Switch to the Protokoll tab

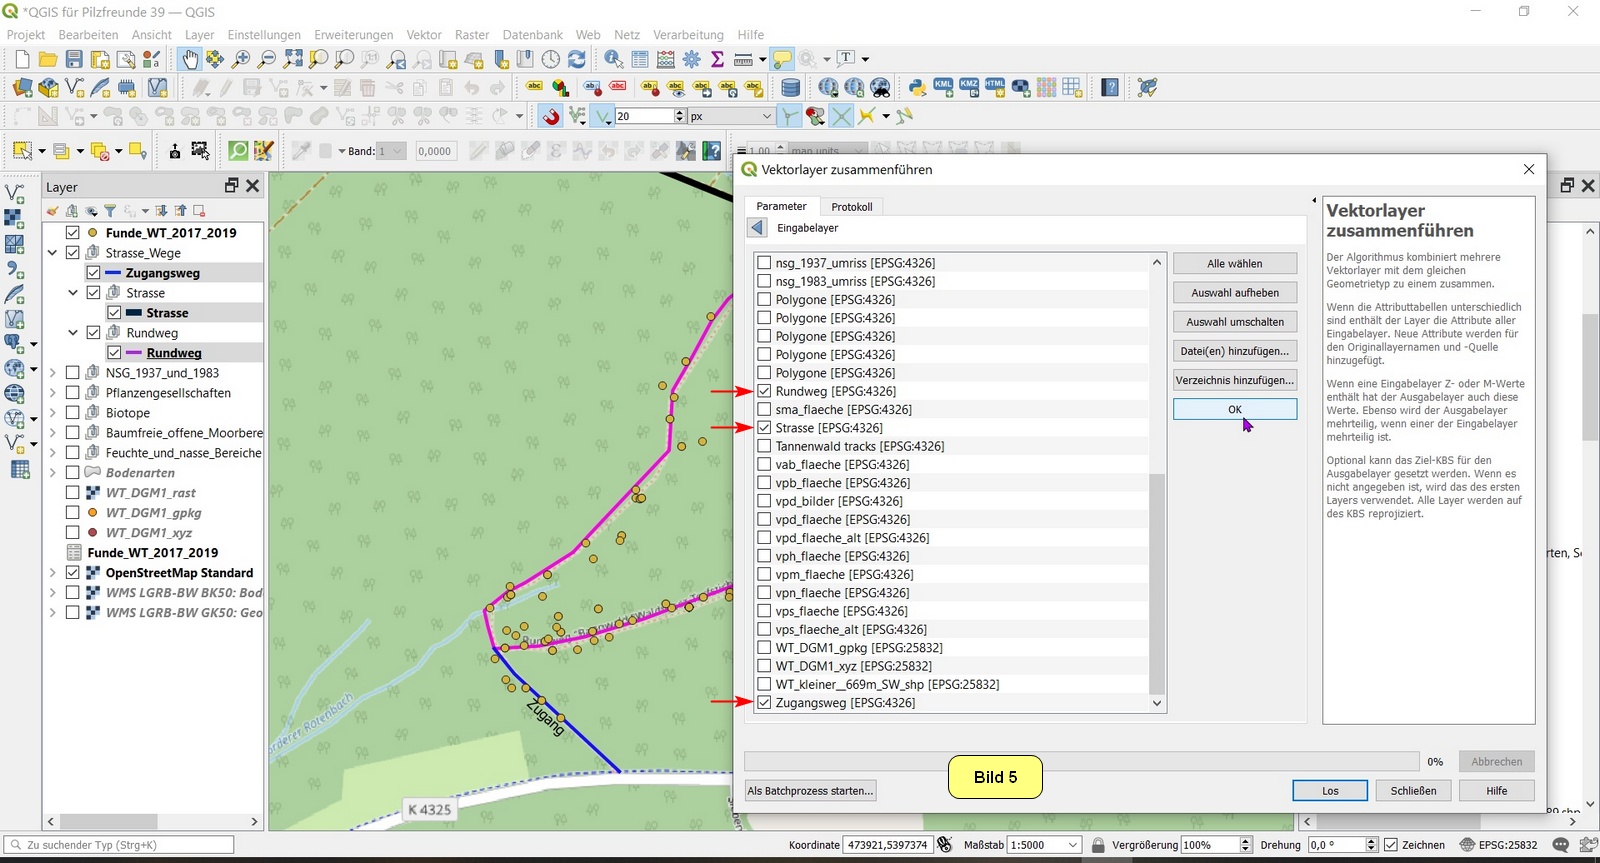click(x=851, y=207)
